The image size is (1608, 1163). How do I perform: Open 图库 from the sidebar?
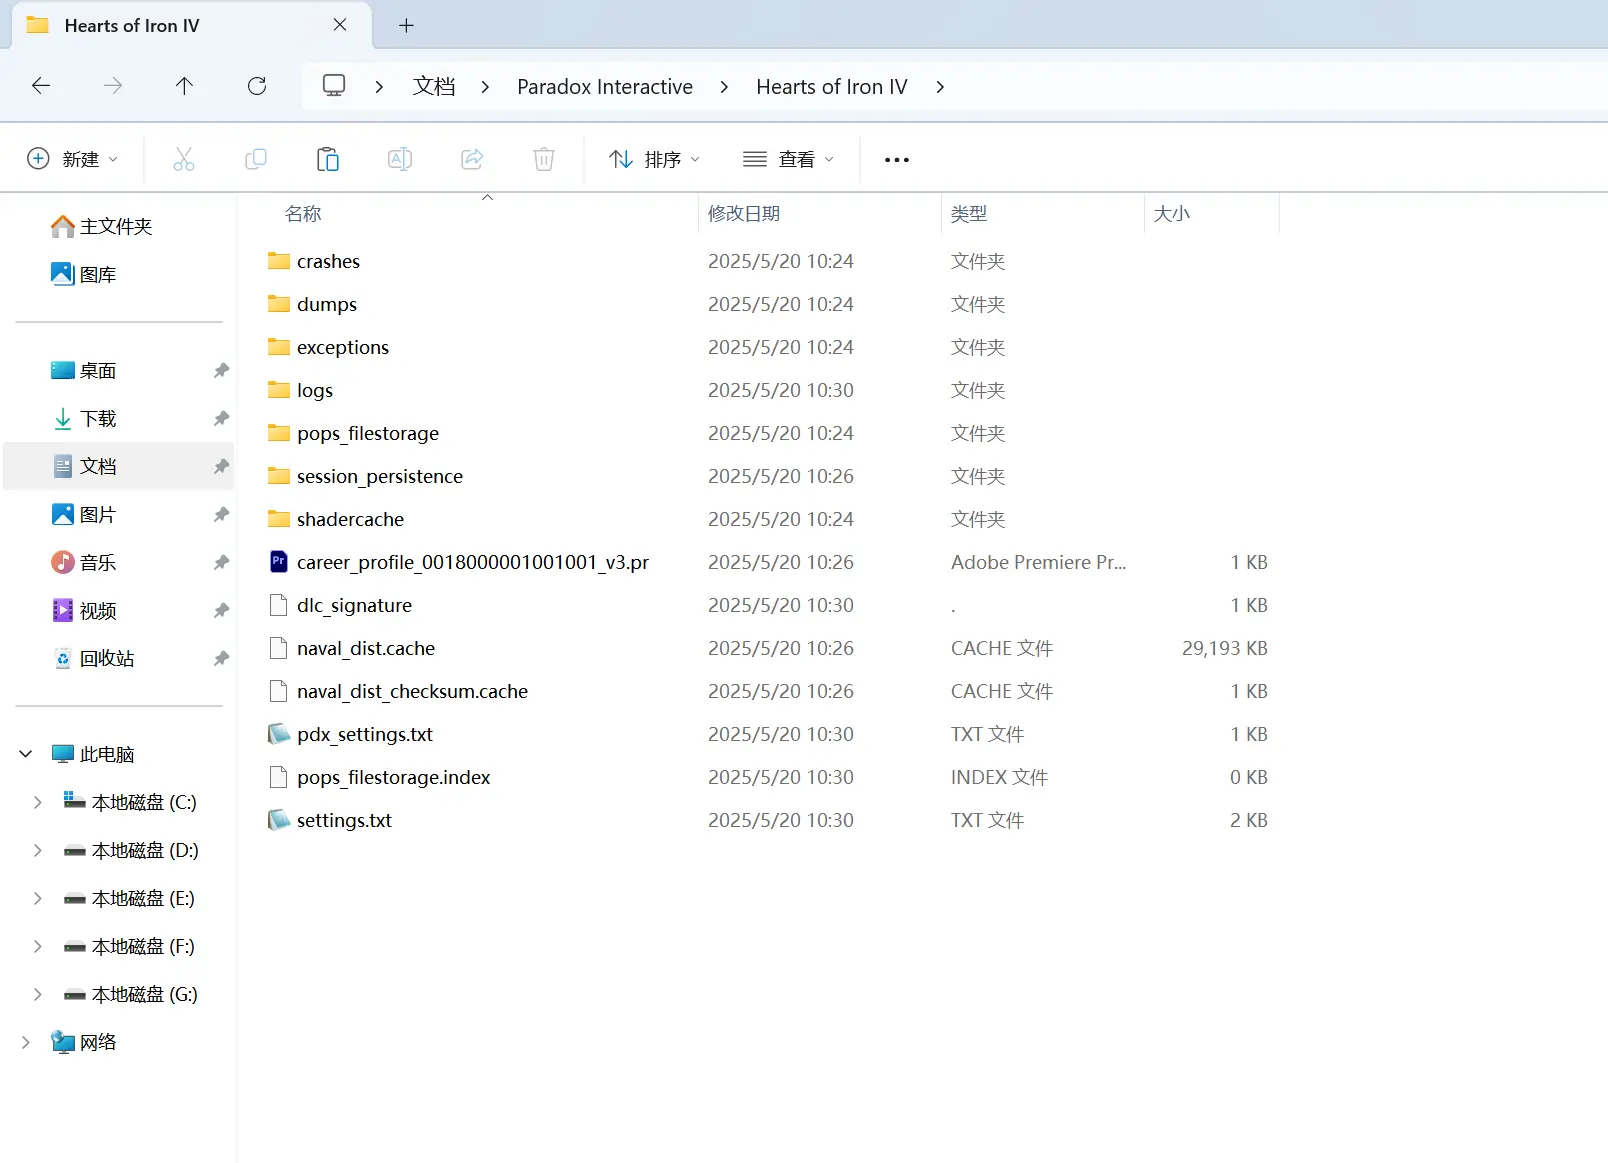[x=96, y=273]
